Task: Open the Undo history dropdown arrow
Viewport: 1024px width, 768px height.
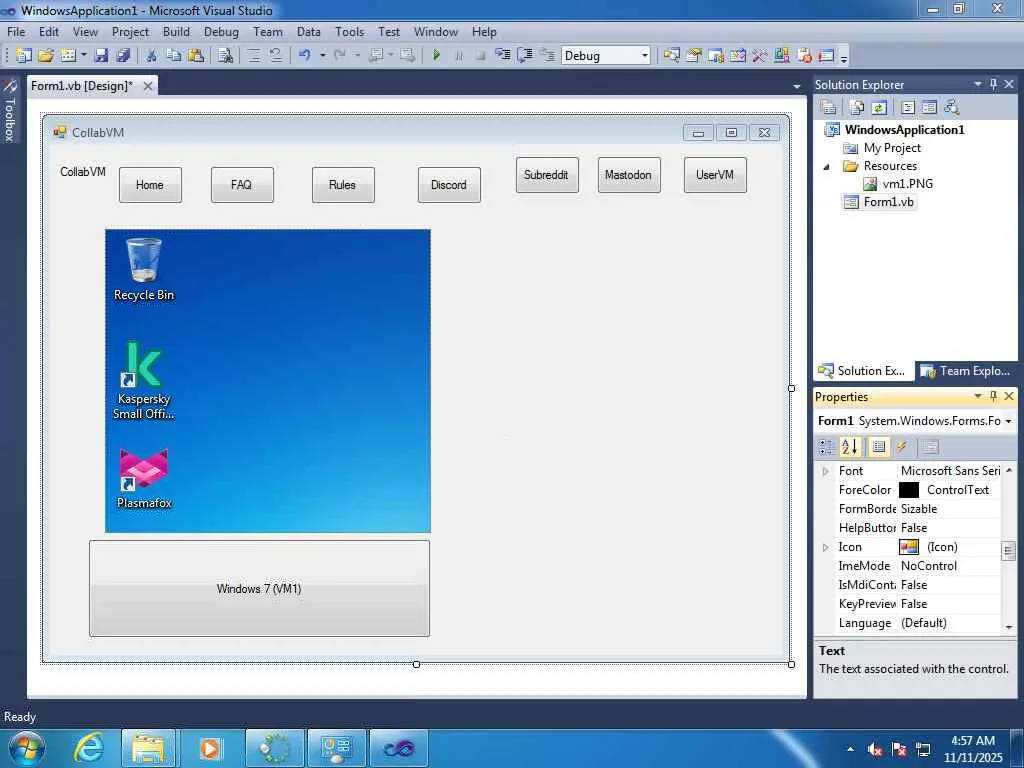Action: coord(323,56)
